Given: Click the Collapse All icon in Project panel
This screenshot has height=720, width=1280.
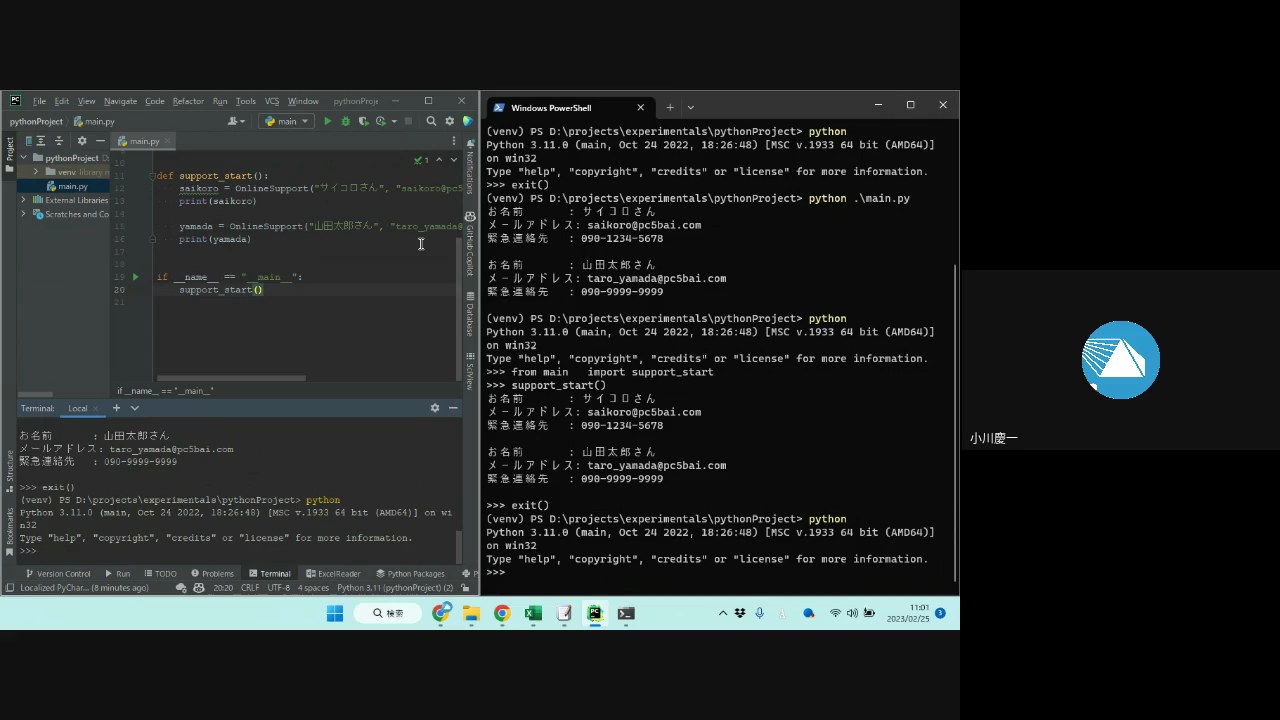Looking at the screenshot, I should click(x=59, y=141).
